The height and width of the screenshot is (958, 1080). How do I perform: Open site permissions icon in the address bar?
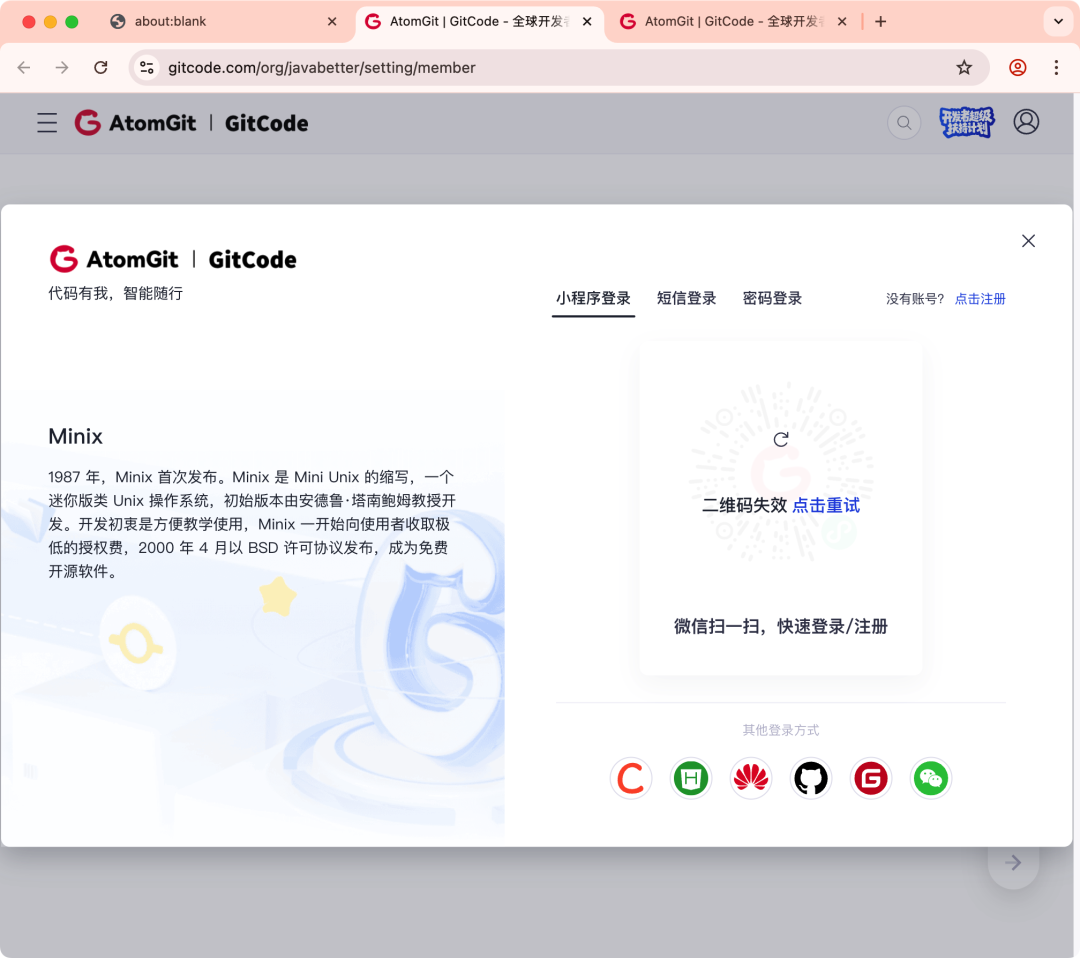tap(145, 67)
